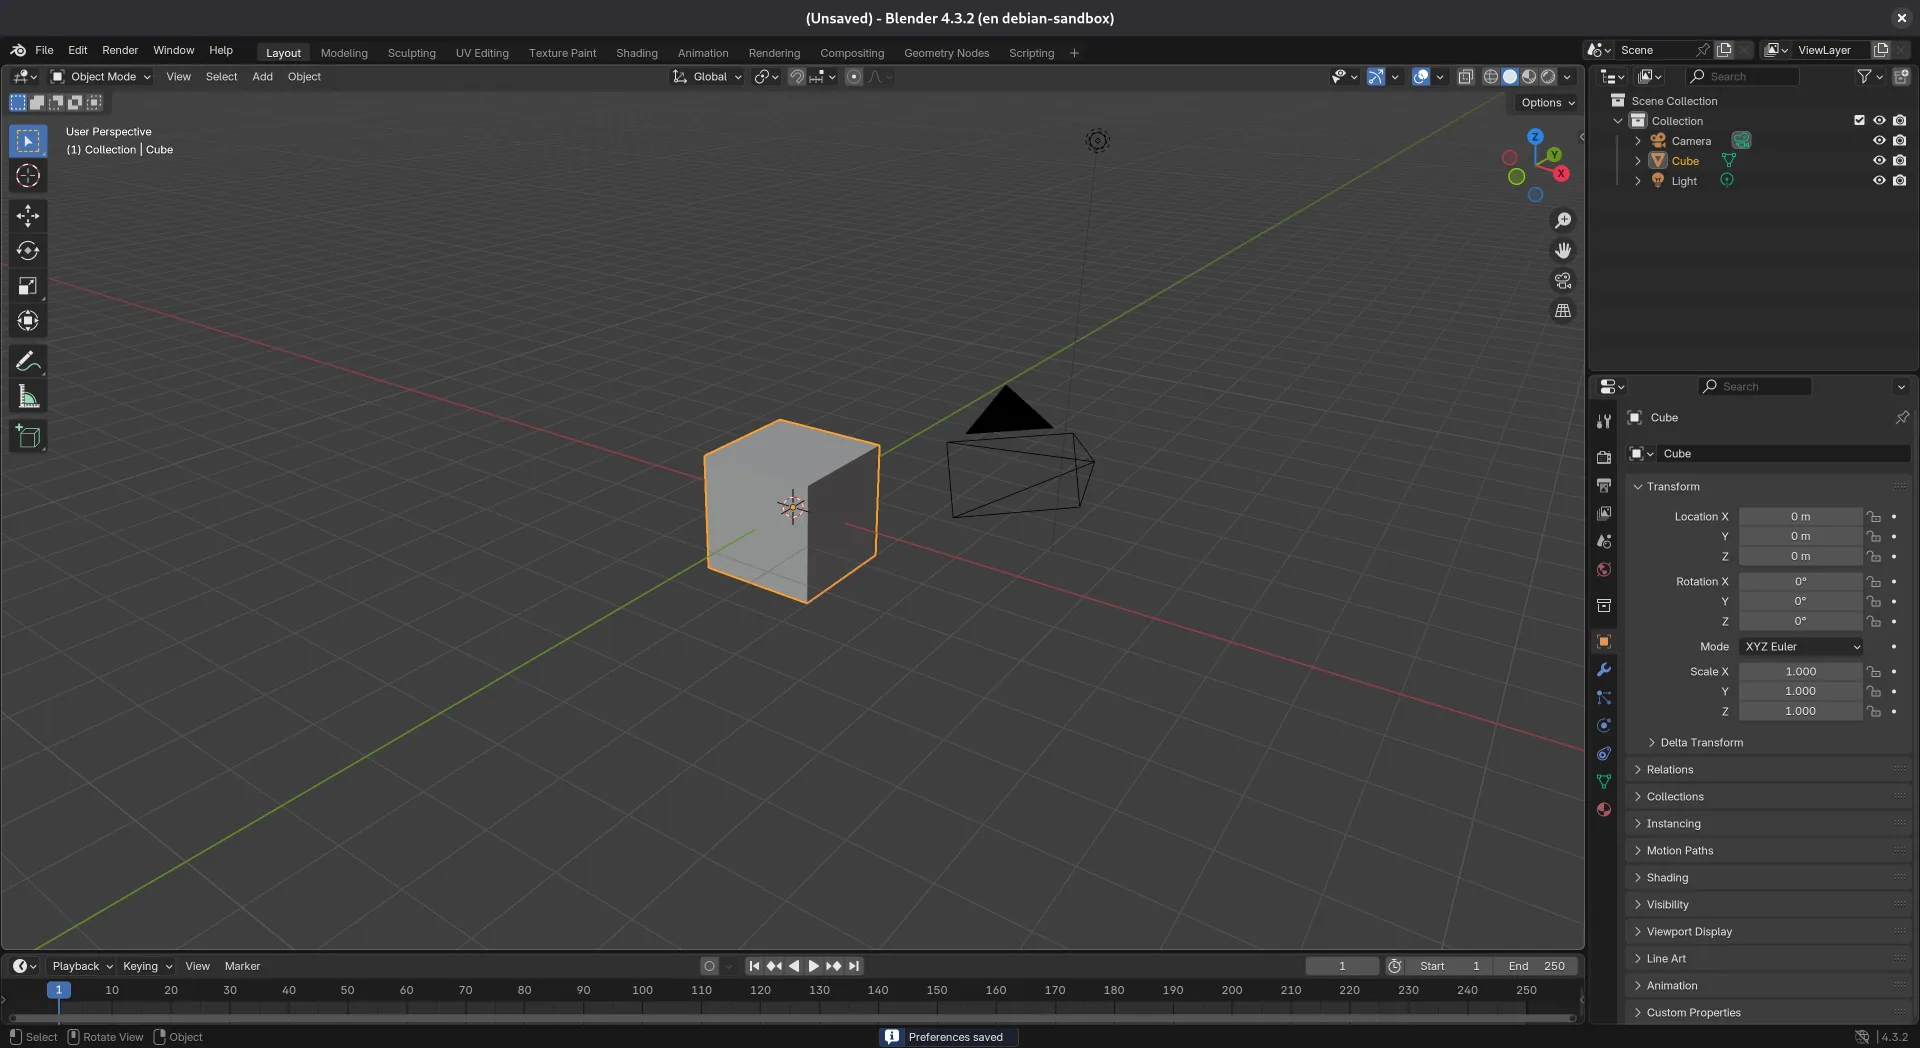The height and width of the screenshot is (1048, 1920).
Task: Open the Render menu
Action: 120,50
